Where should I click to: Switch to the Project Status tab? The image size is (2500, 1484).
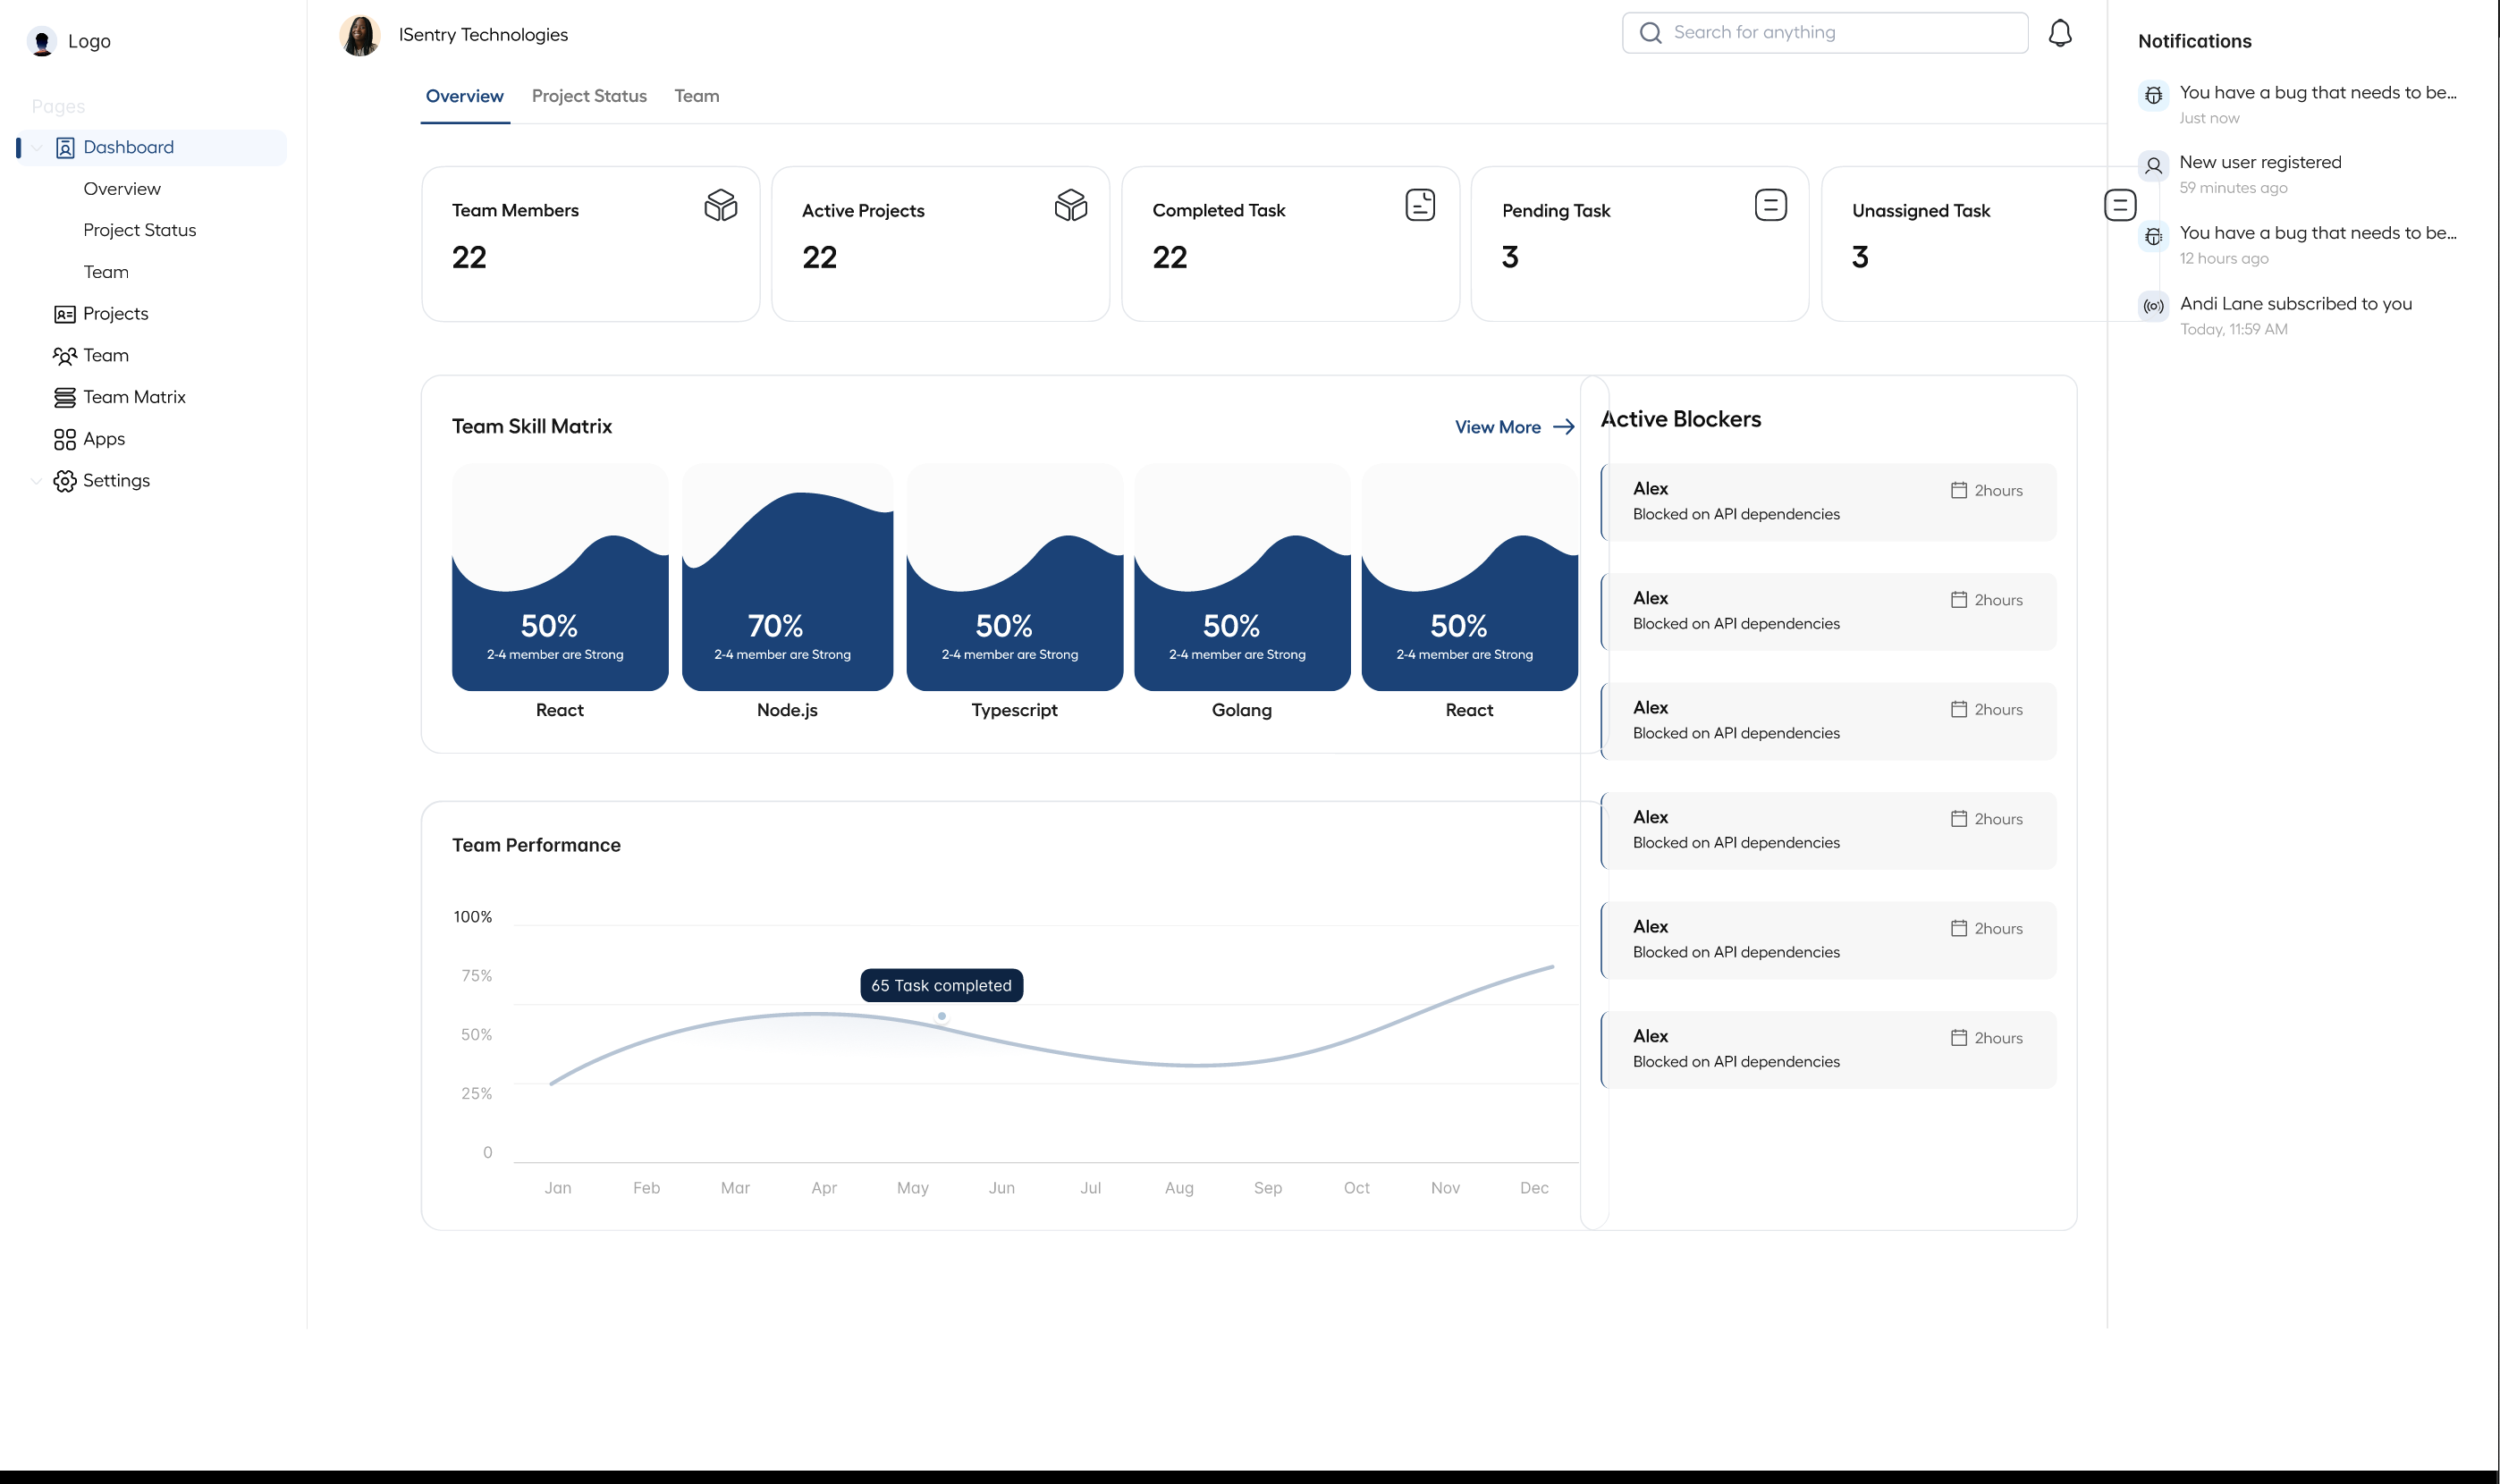coord(589,96)
